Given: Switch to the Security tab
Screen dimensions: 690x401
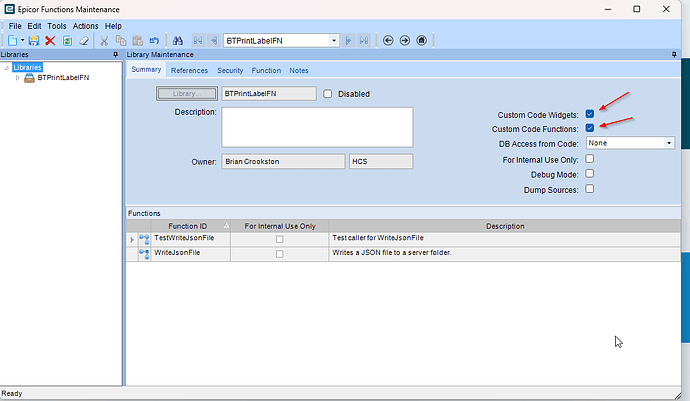Looking at the screenshot, I should point(230,70).
